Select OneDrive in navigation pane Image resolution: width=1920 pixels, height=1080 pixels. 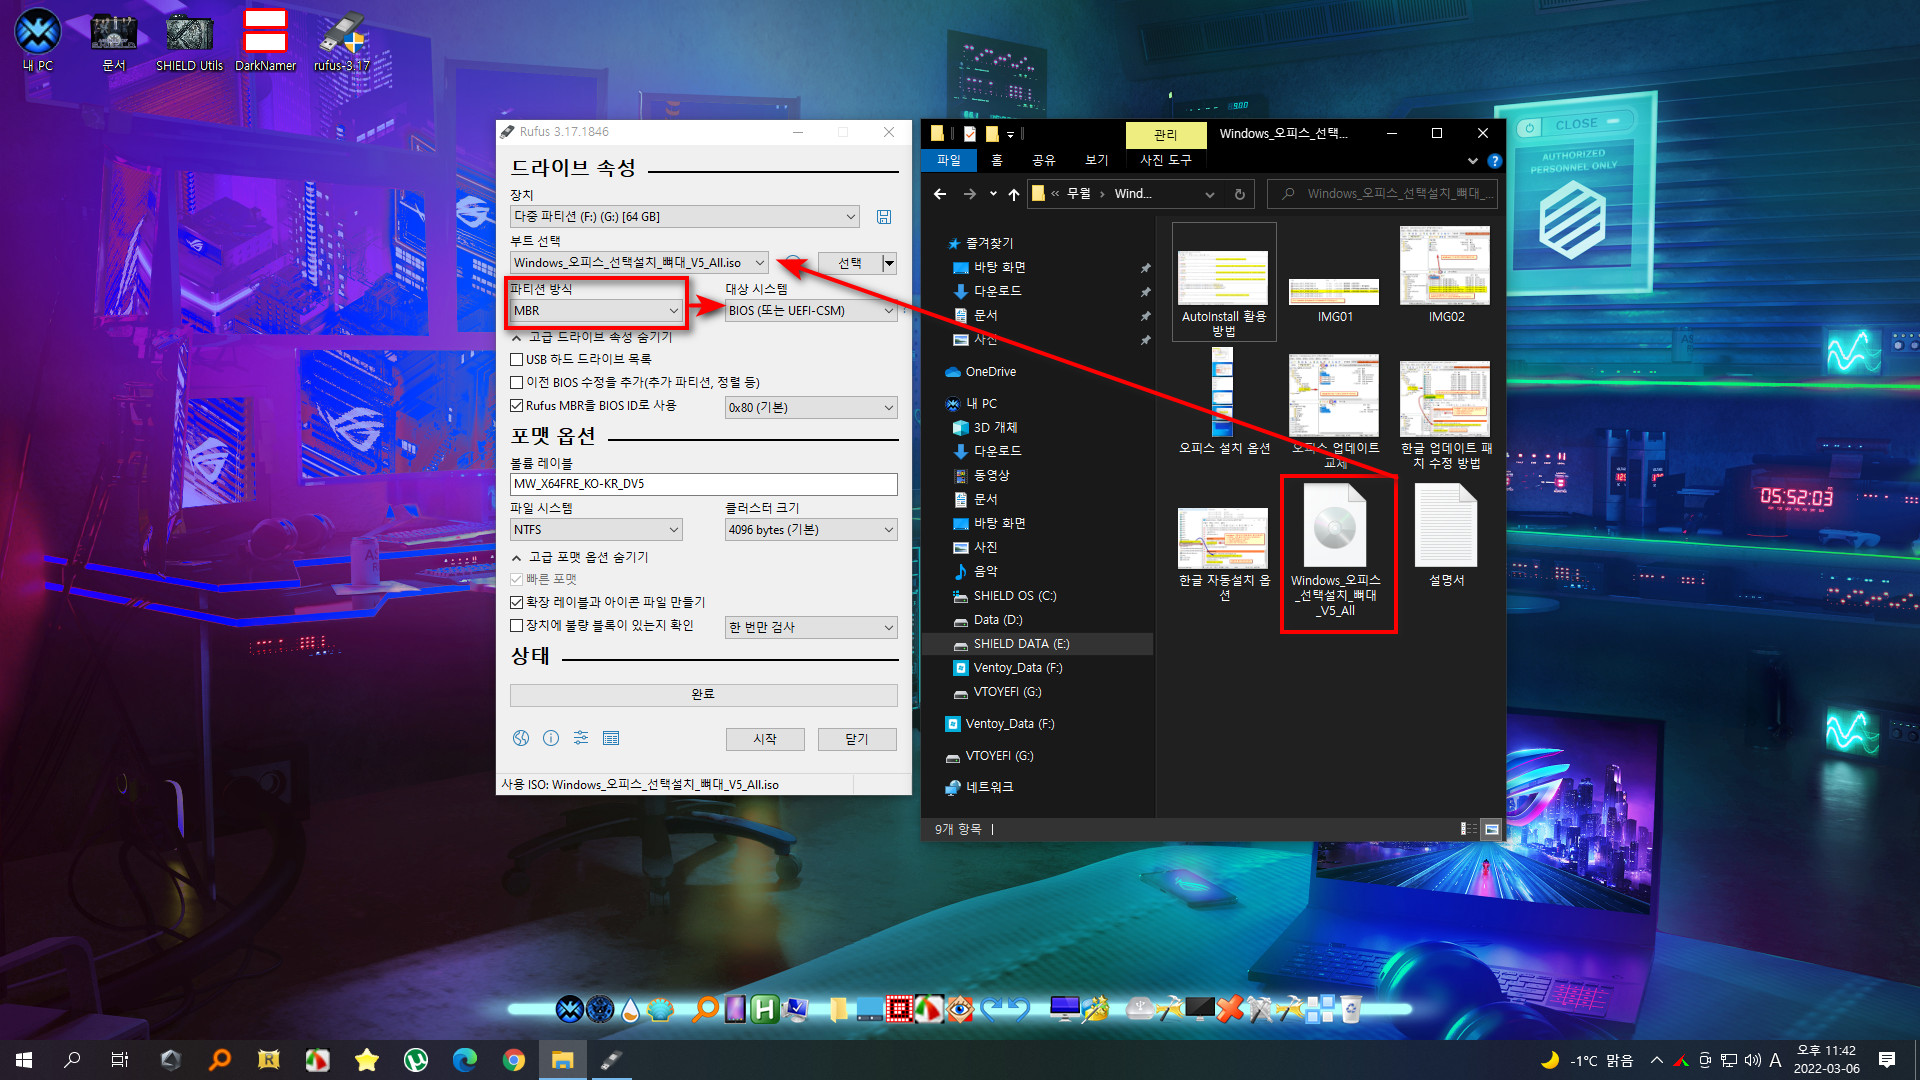tap(990, 372)
